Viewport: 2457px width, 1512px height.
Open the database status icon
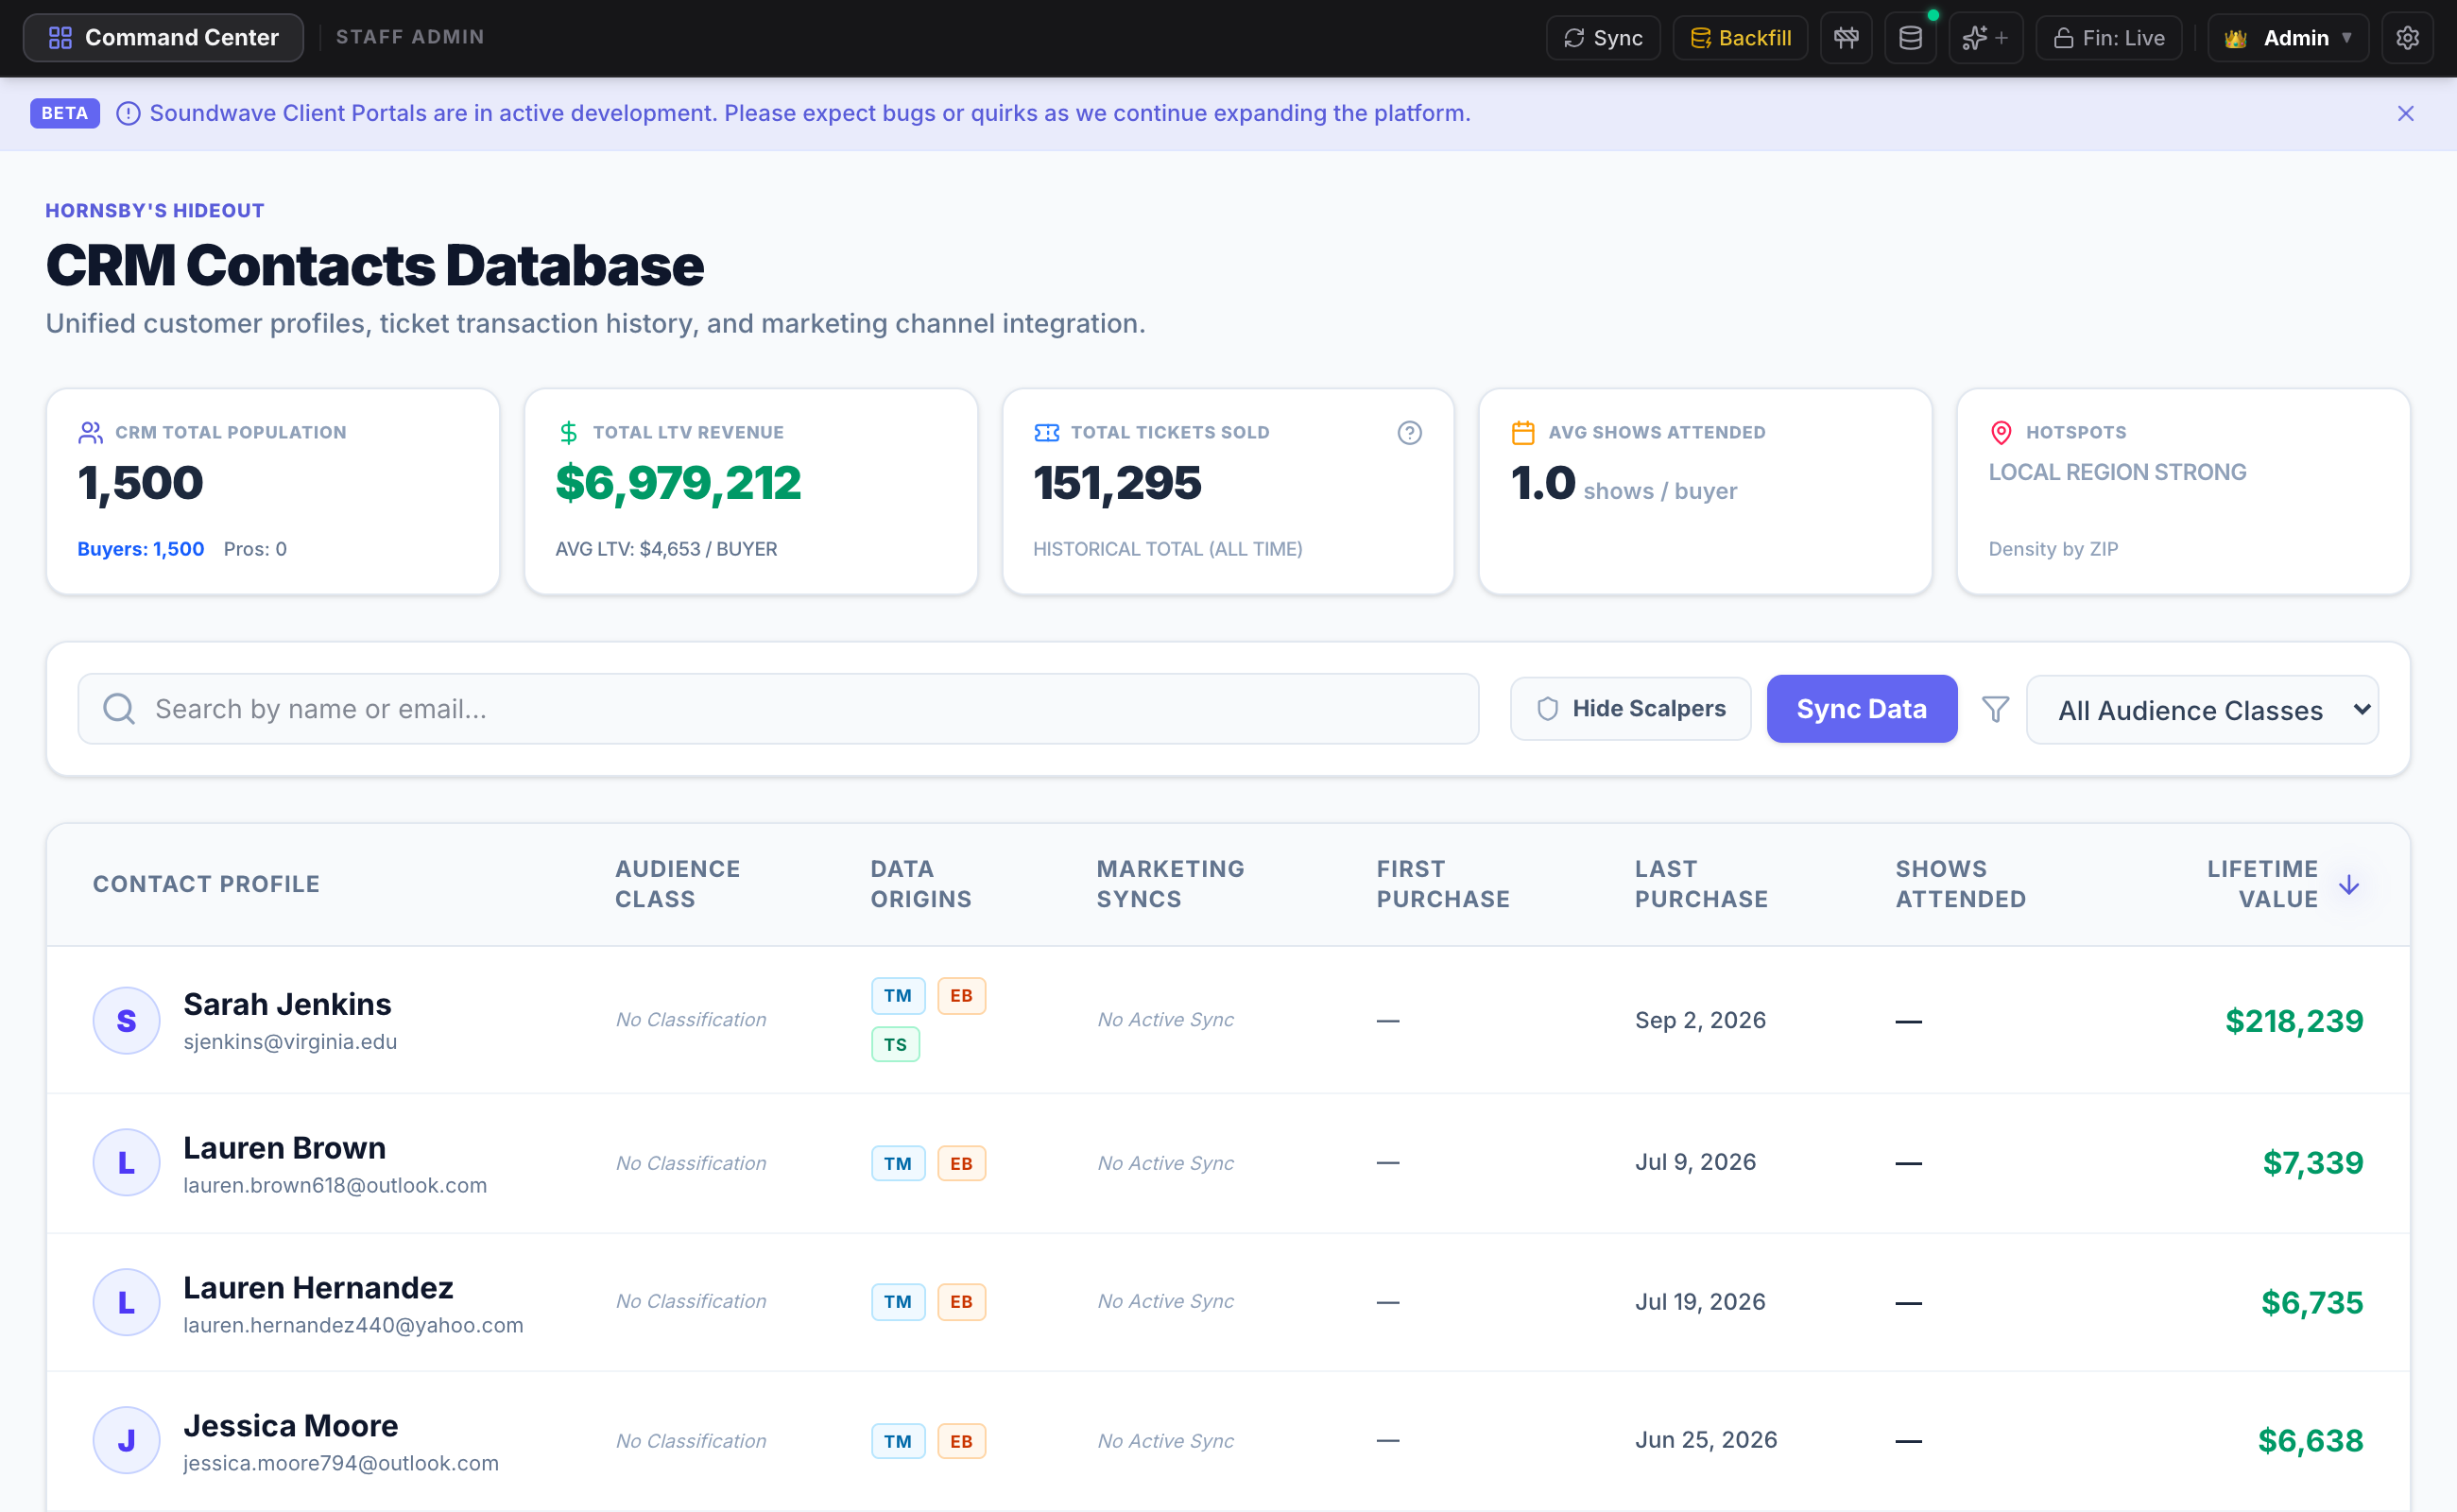point(1910,38)
